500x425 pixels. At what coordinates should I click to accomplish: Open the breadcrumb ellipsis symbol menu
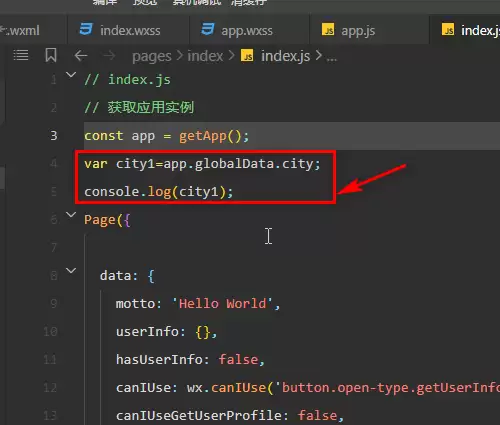click(x=331, y=58)
